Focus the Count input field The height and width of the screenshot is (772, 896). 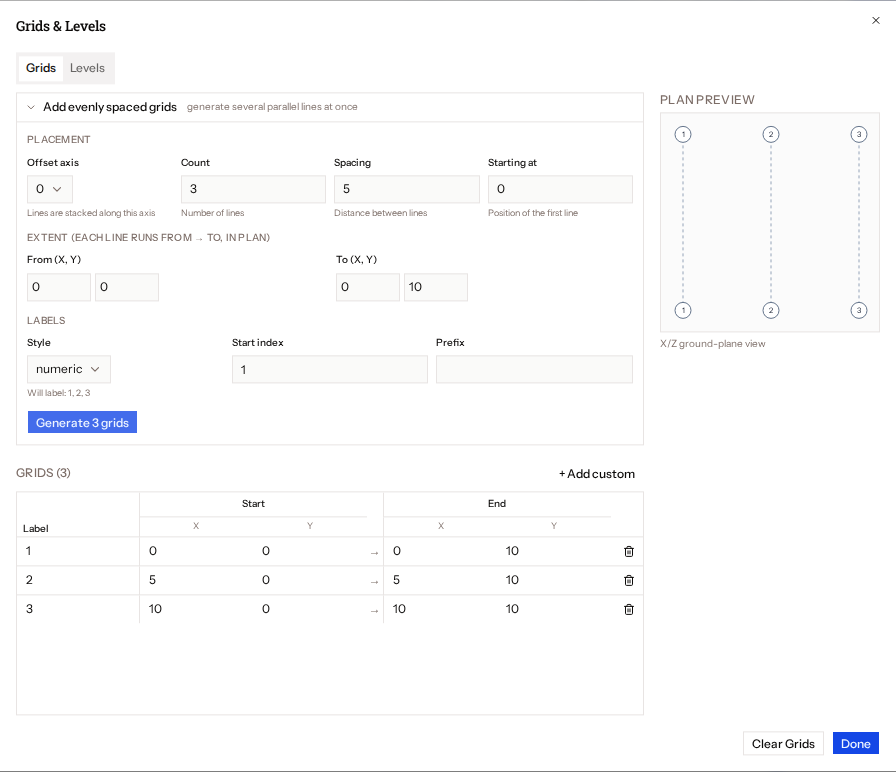coord(253,189)
